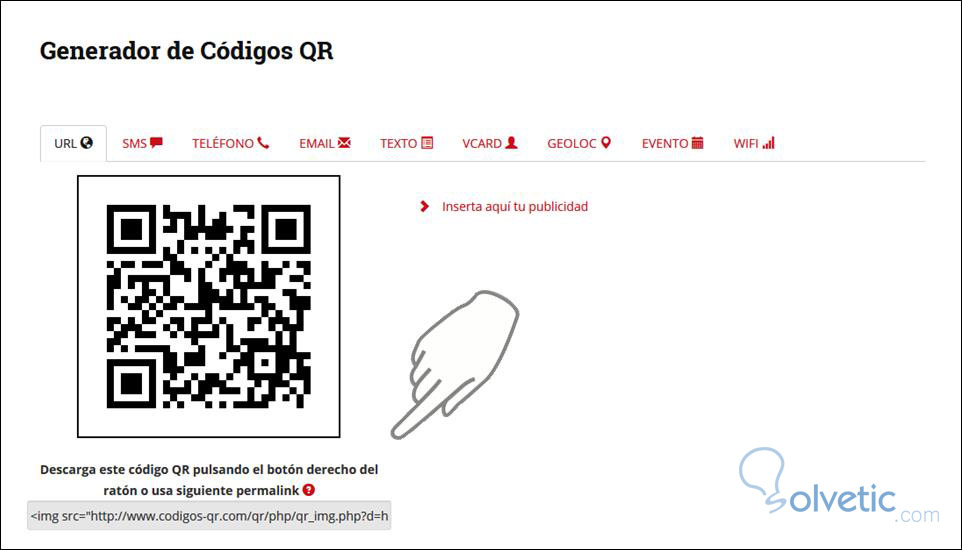
Task: Click the GEOLOC map pin icon
Action: coord(606,142)
